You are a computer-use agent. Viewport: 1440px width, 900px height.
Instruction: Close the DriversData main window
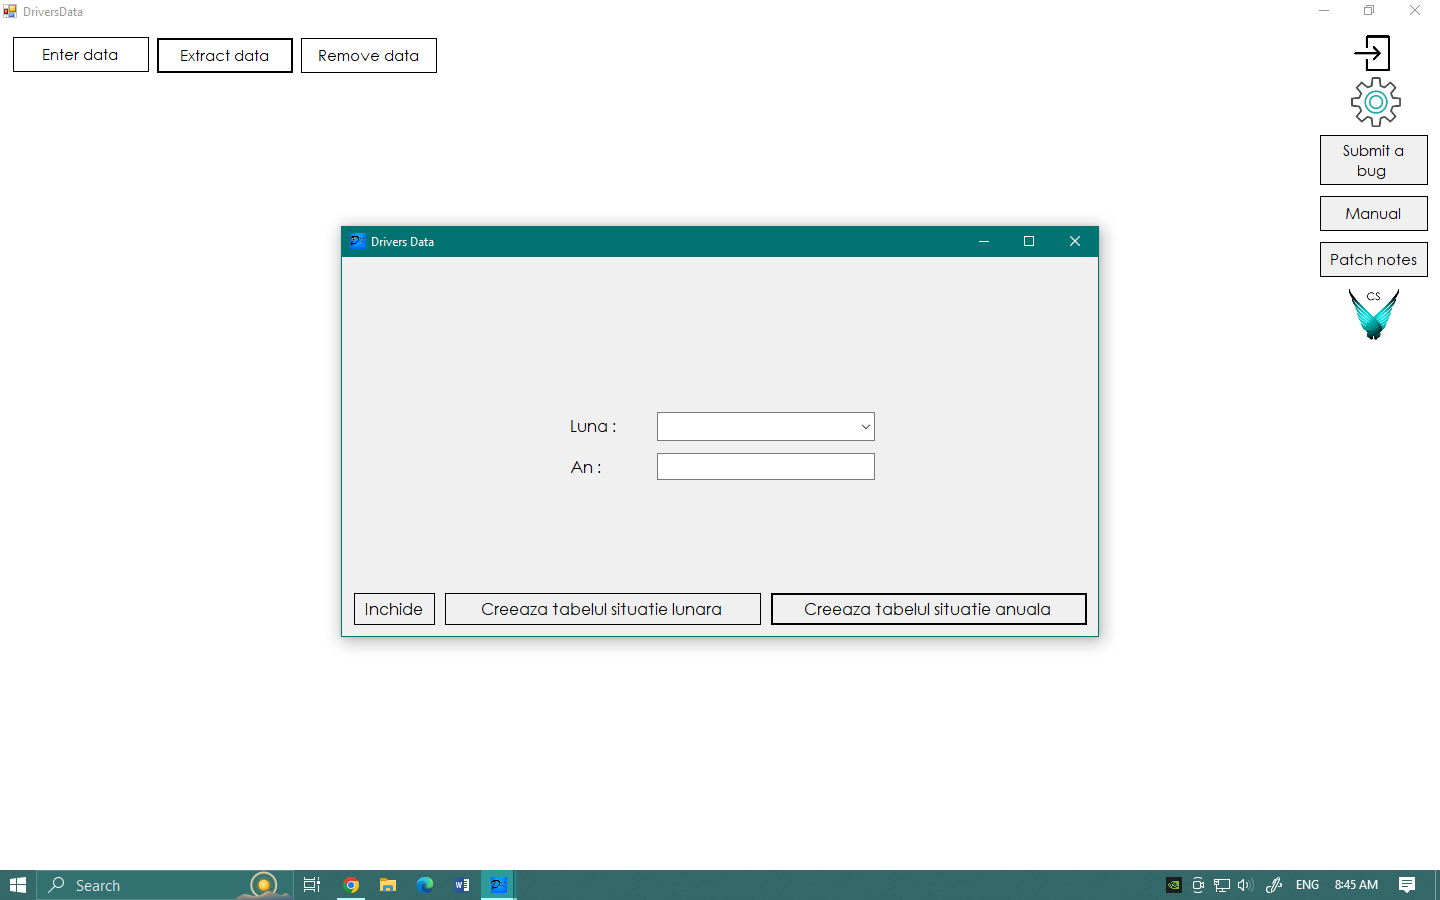(1415, 11)
